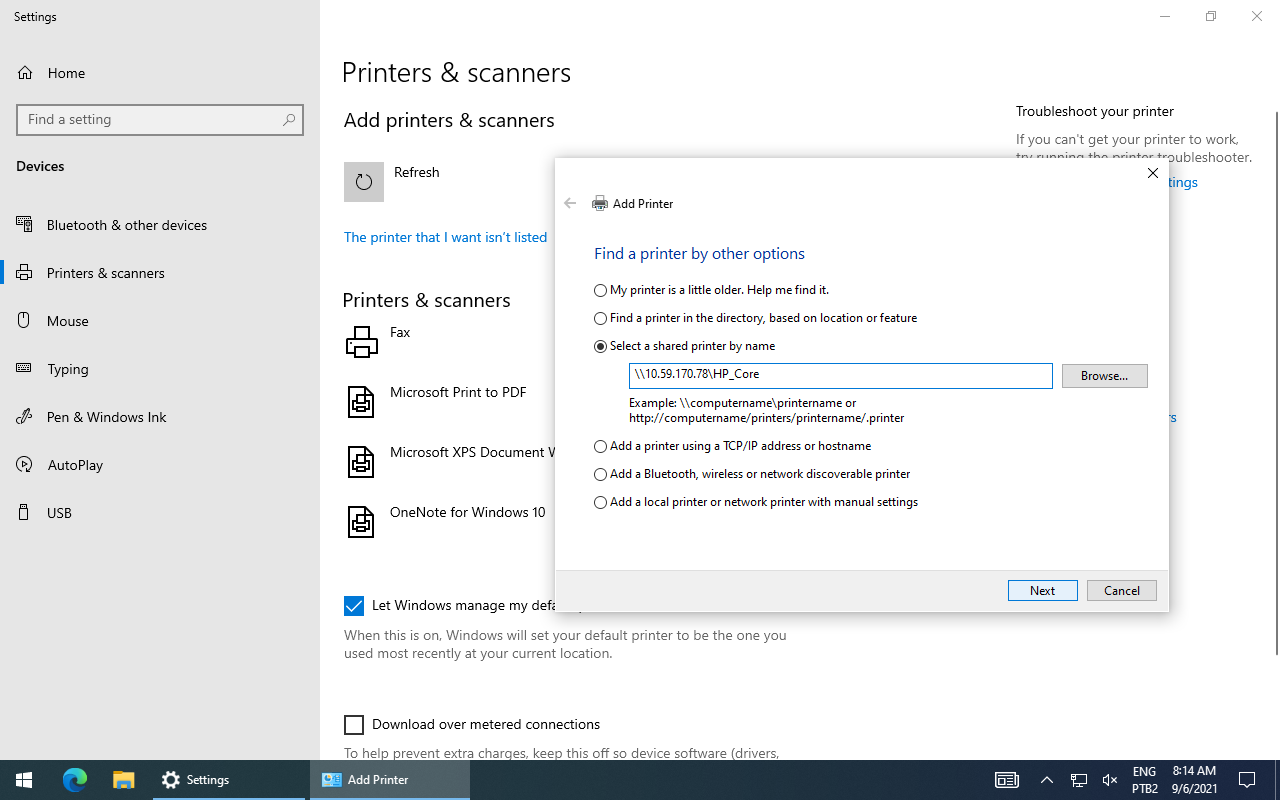
Task: Click 'The printer that I want isn't listed'
Action: [x=445, y=237]
